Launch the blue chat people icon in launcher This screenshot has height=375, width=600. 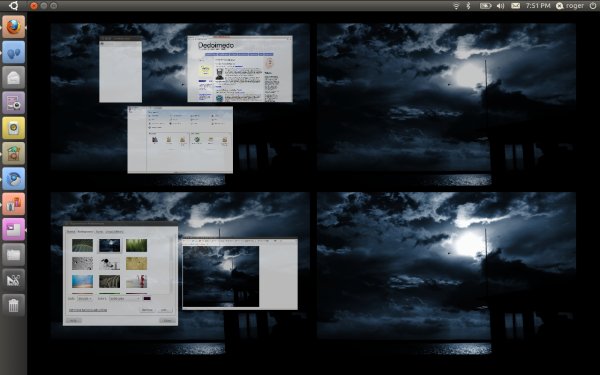[13, 52]
